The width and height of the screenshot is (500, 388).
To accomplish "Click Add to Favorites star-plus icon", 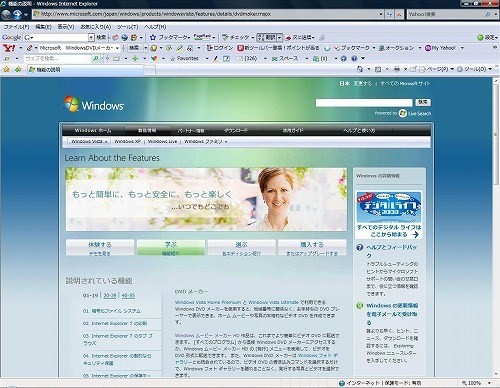I will 18,69.
